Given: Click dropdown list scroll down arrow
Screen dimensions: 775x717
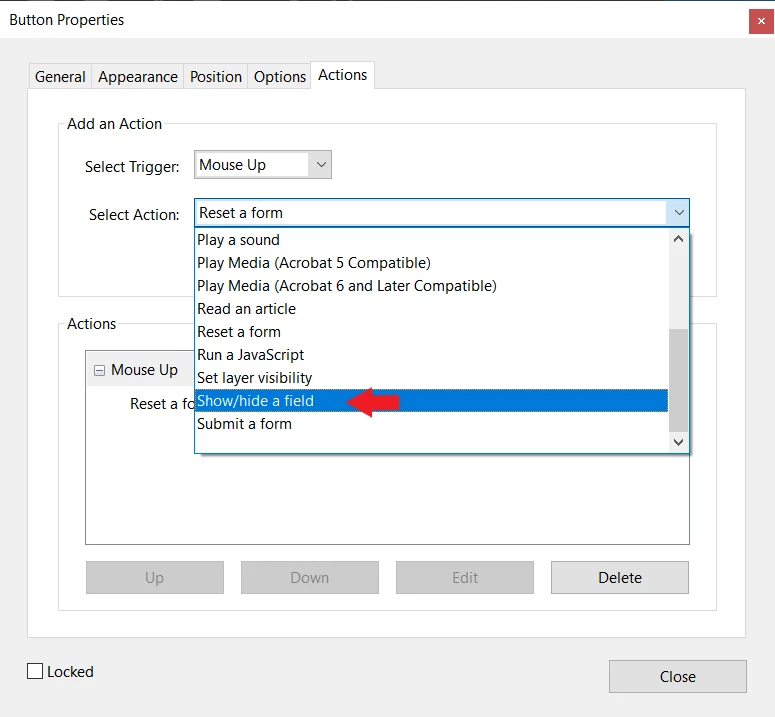Looking at the screenshot, I should click(679, 442).
